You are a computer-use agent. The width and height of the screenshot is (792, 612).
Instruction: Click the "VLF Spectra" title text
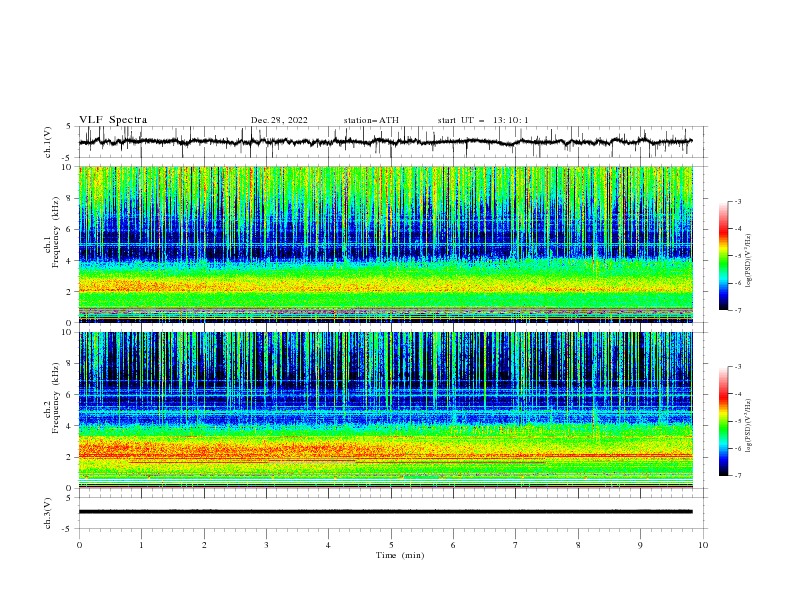coord(113,120)
